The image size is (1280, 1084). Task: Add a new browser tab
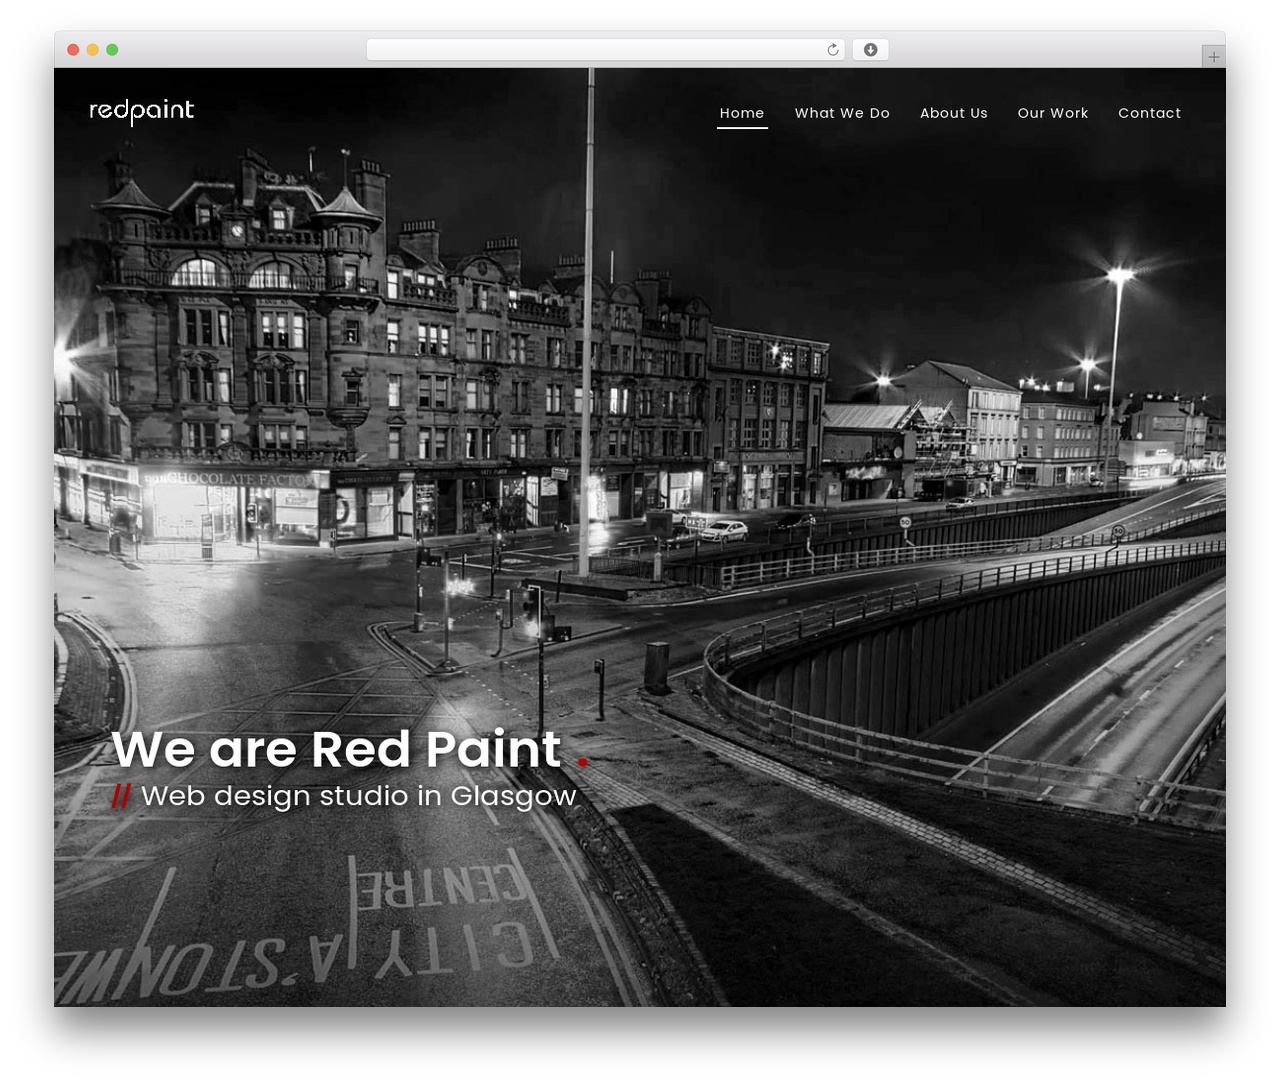[1213, 57]
